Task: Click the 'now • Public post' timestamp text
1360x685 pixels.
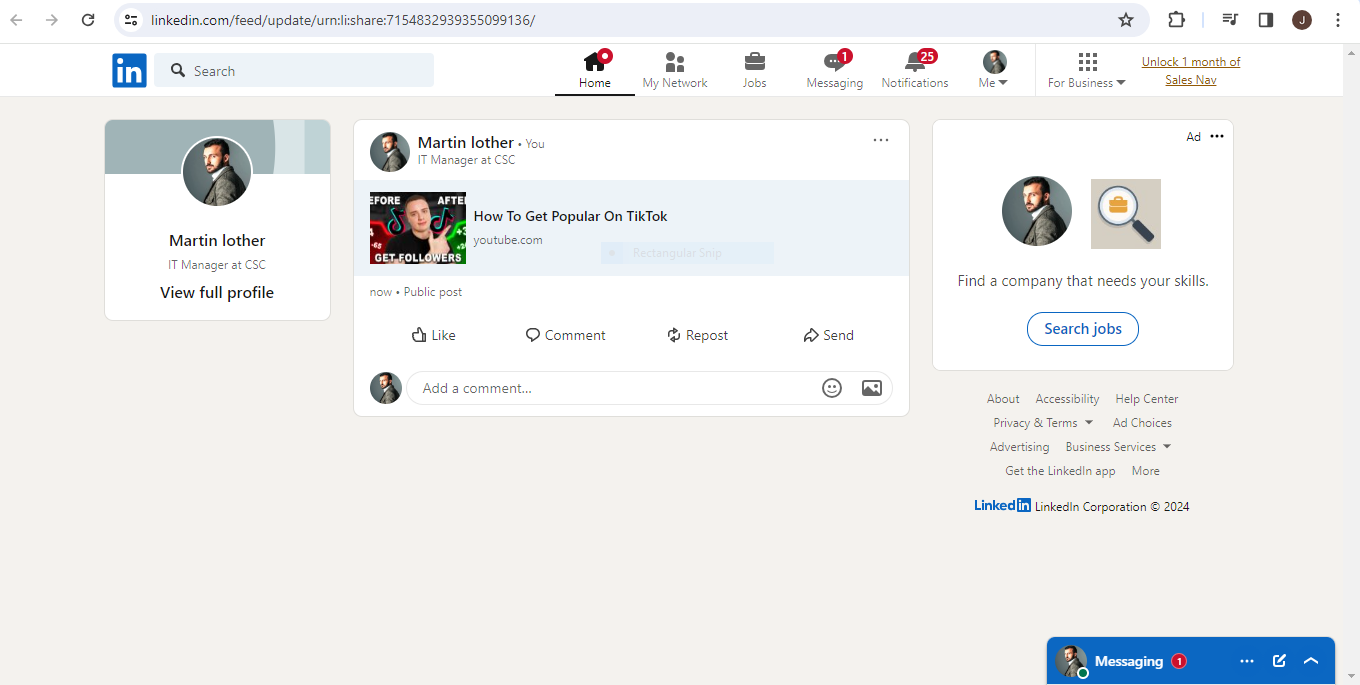Action: (x=416, y=292)
